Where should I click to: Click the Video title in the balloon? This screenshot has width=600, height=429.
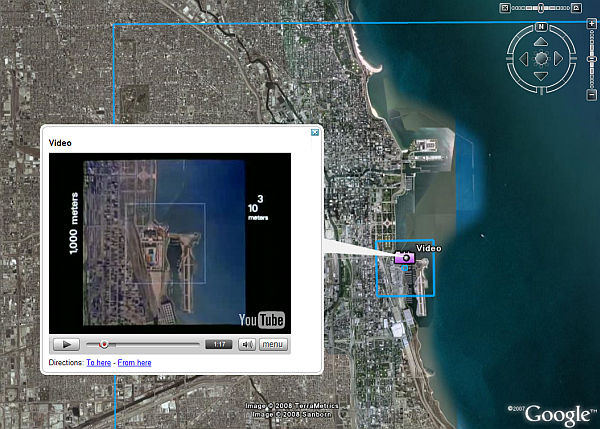point(60,143)
